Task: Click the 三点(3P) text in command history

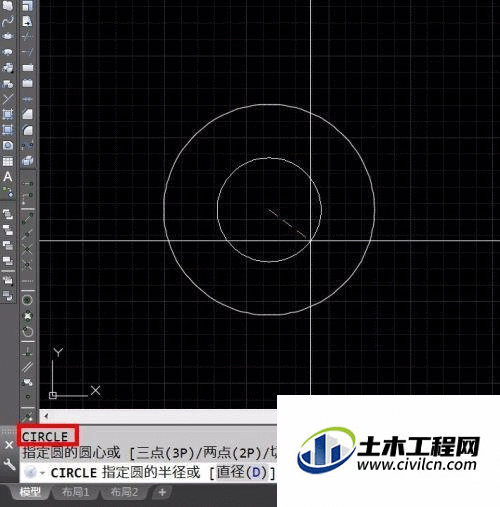Action: tap(166, 453)
